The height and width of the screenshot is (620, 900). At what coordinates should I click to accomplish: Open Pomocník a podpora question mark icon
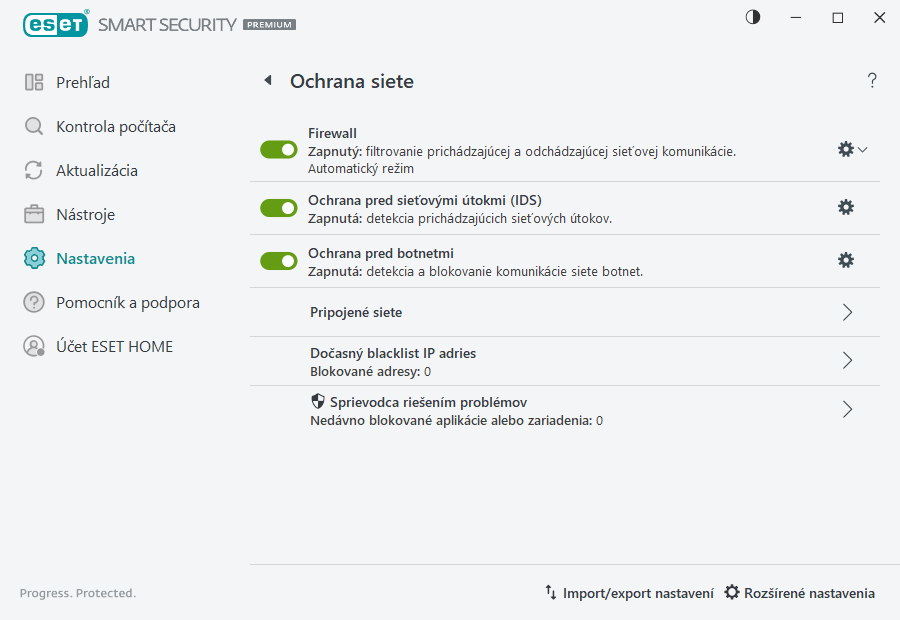(33, 302)
